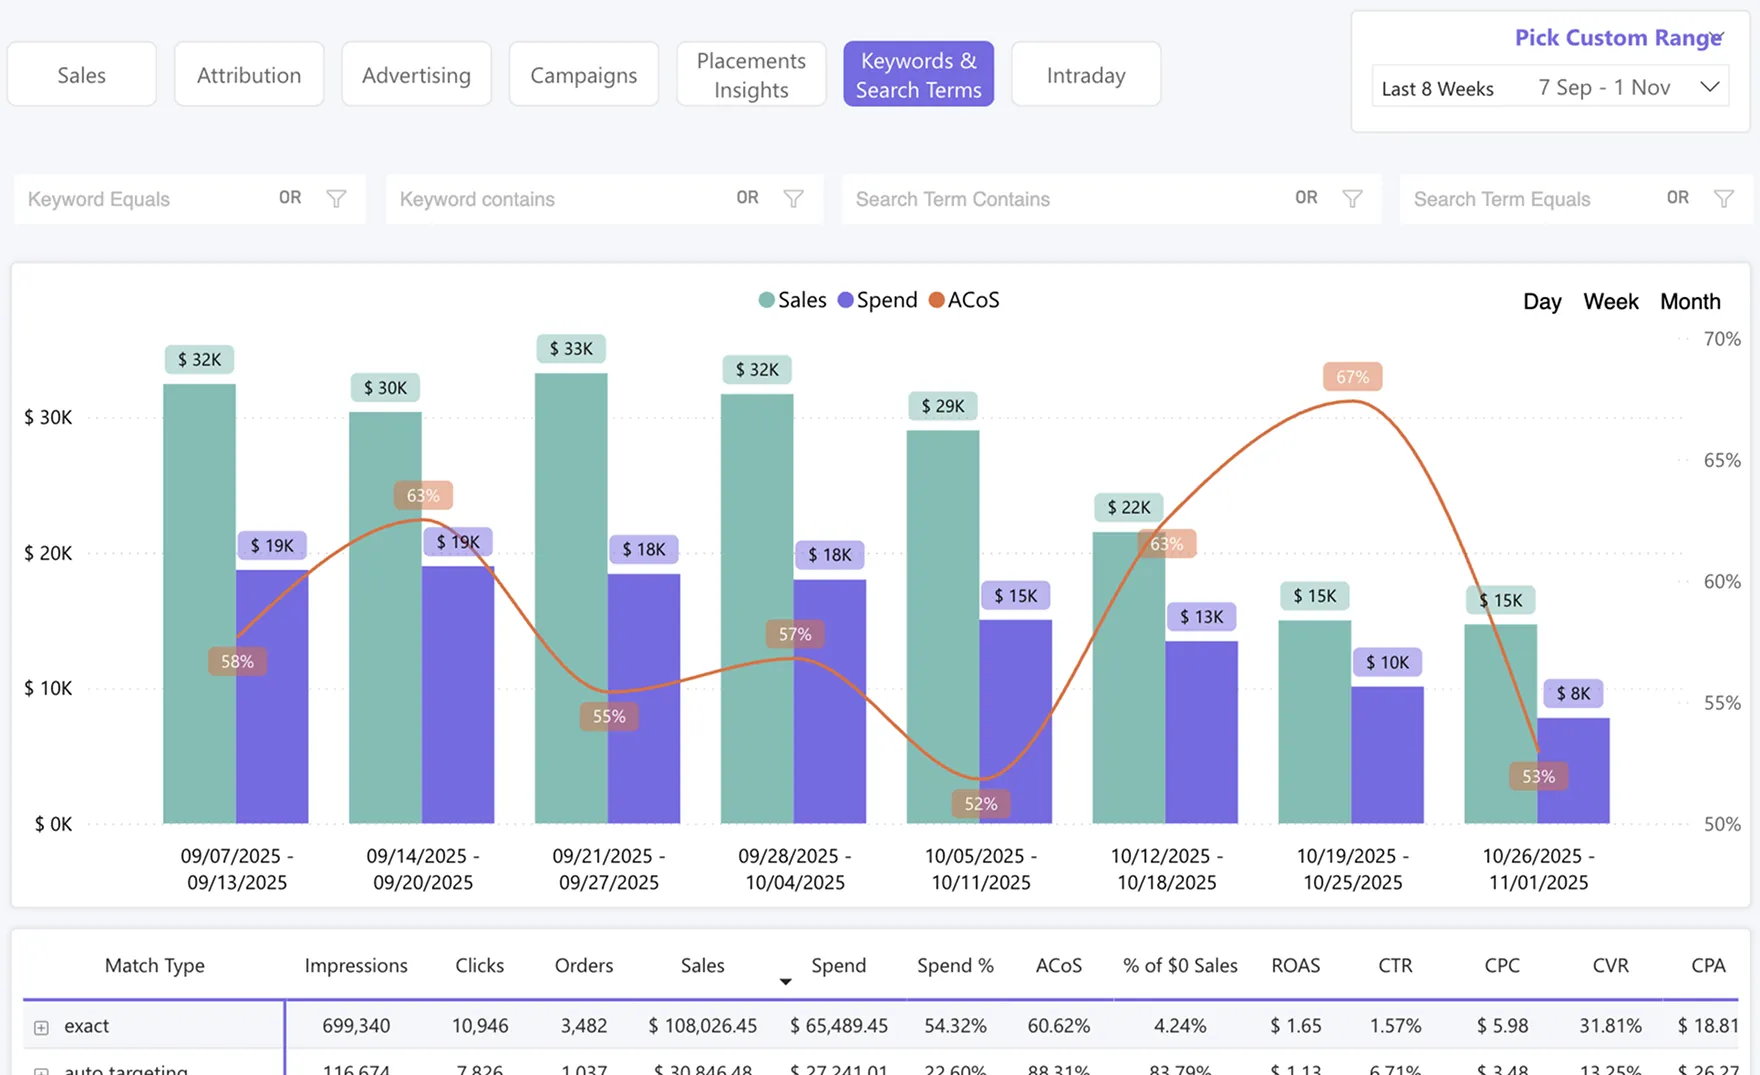Select the Placements Insights tab
Viewport: 1760px width, 1075px height.
coord(751,75)
